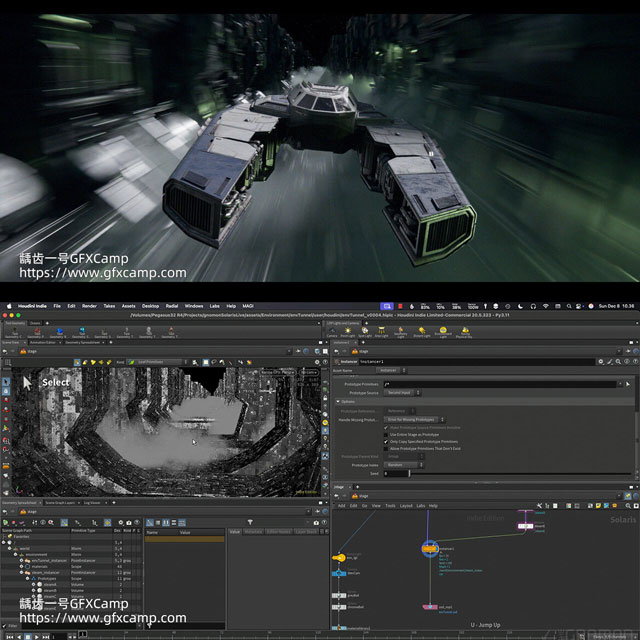
Task: Open parameter pane gear settings icon
Action: pos(601,362)
